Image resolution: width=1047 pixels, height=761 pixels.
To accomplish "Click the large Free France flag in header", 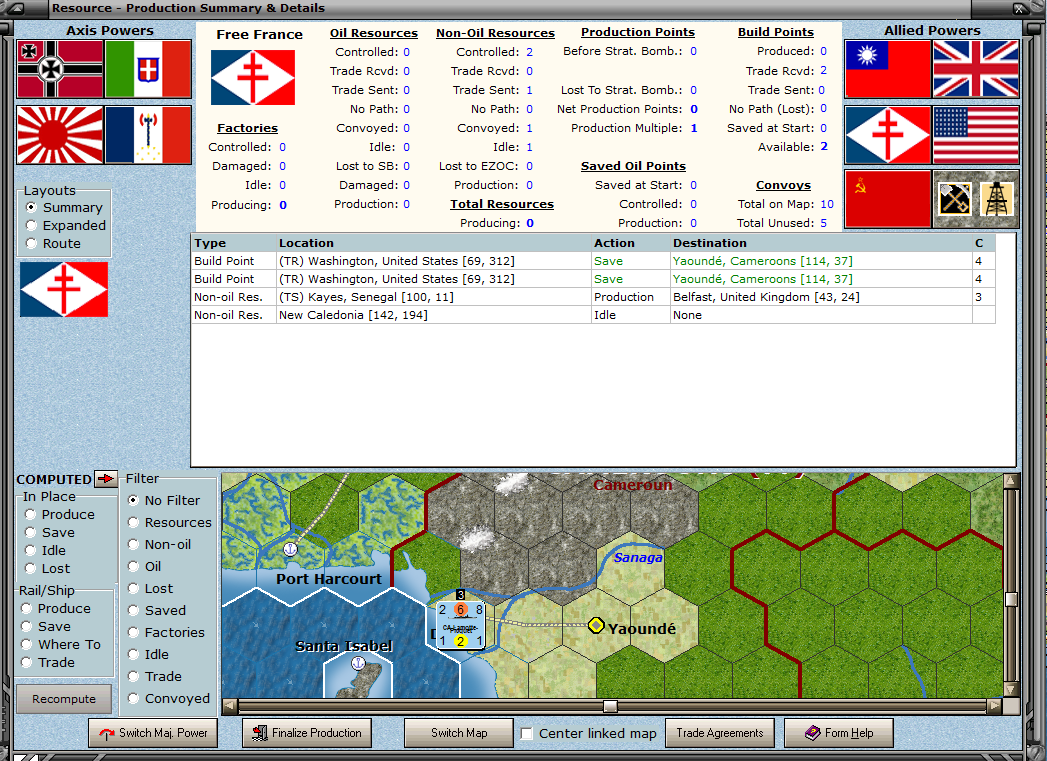I will click(252, 77).
